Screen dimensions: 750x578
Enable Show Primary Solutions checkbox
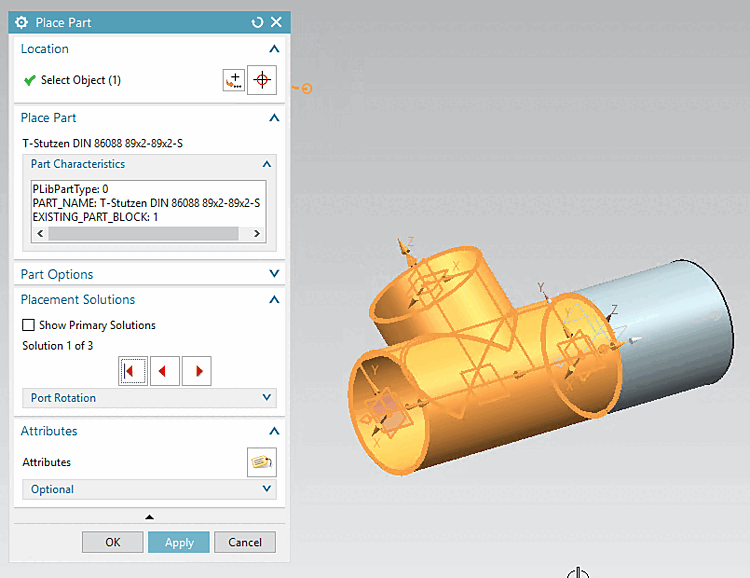(28, 325)
